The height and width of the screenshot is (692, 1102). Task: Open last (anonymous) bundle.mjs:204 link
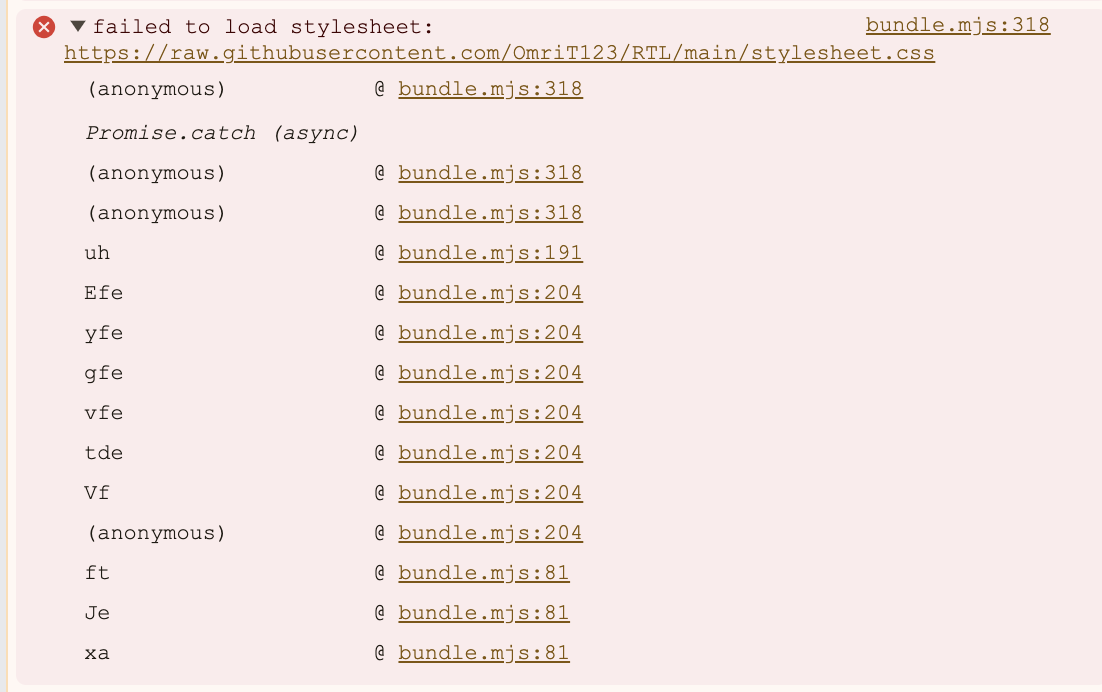490,533
